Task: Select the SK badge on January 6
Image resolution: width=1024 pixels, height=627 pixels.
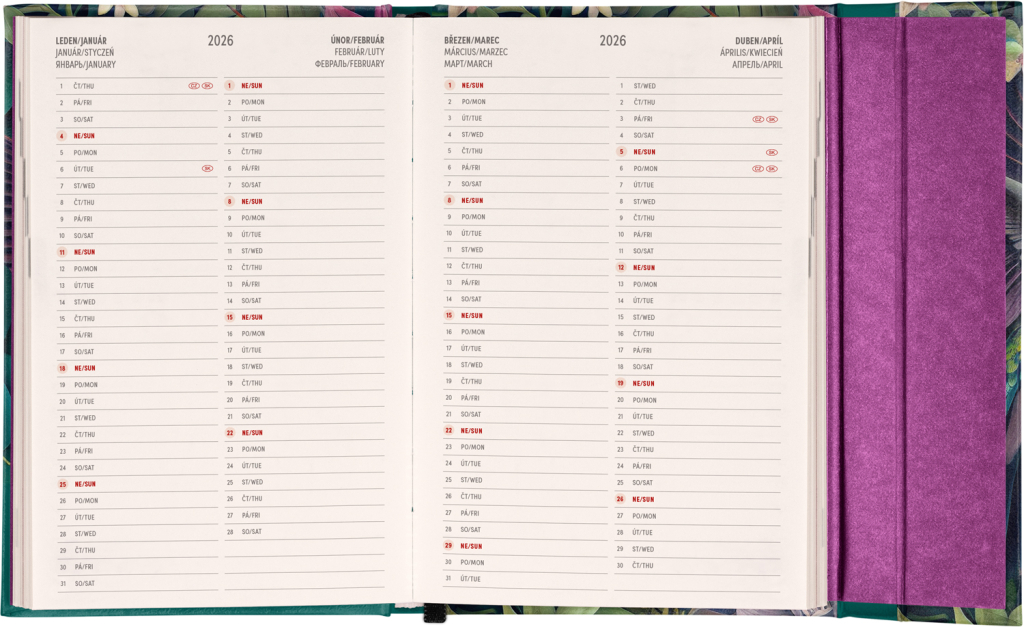Action: click(207, 169)
